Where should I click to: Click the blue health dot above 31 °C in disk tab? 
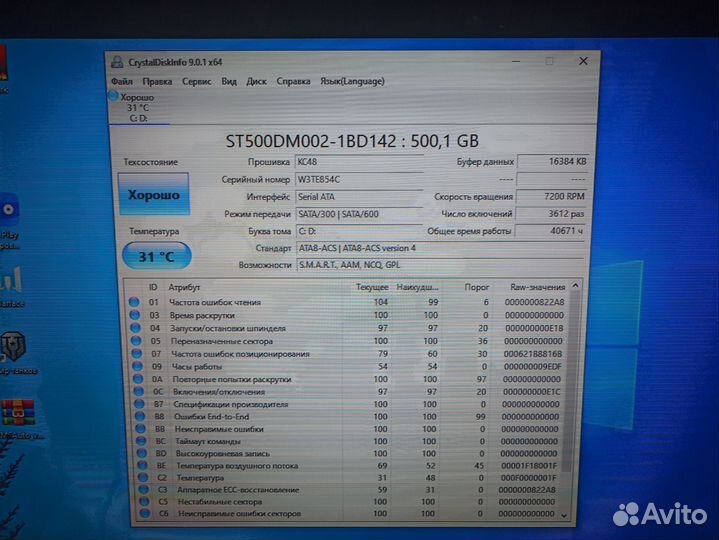(113, 96)
